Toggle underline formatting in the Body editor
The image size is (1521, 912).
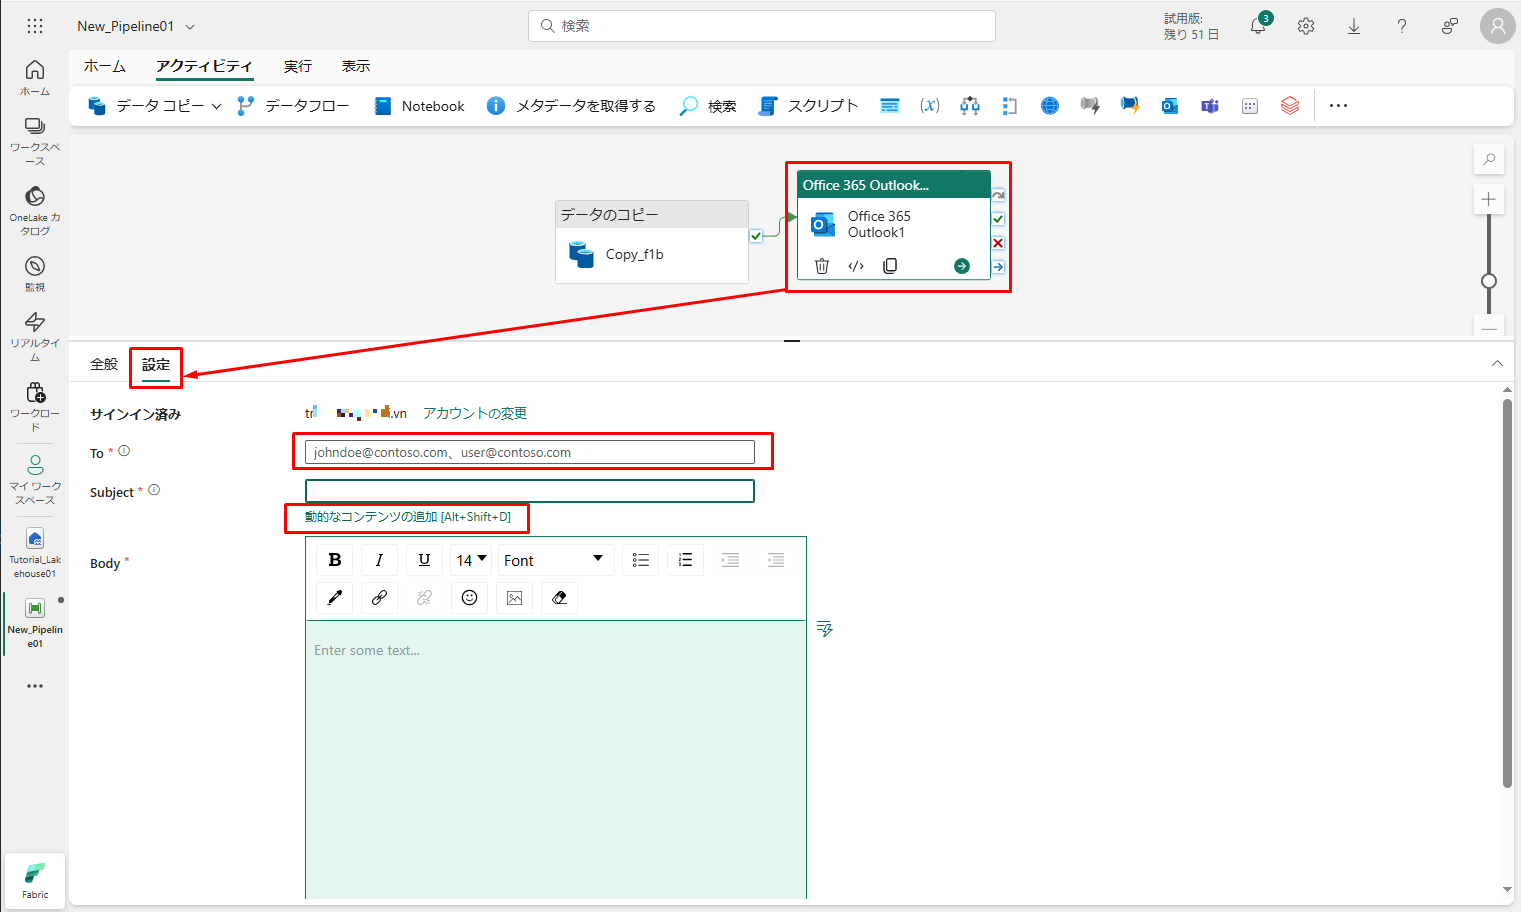[x=424, y=560]
